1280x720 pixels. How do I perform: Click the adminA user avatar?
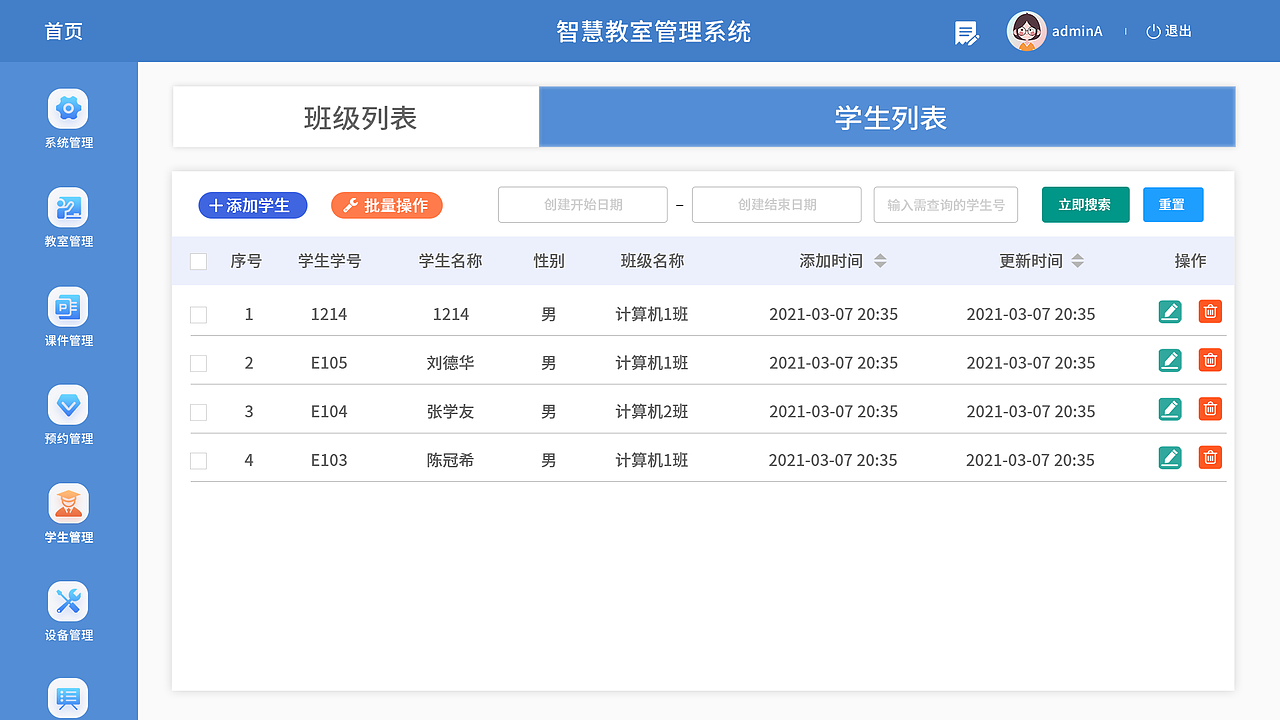click(1026, 31)
